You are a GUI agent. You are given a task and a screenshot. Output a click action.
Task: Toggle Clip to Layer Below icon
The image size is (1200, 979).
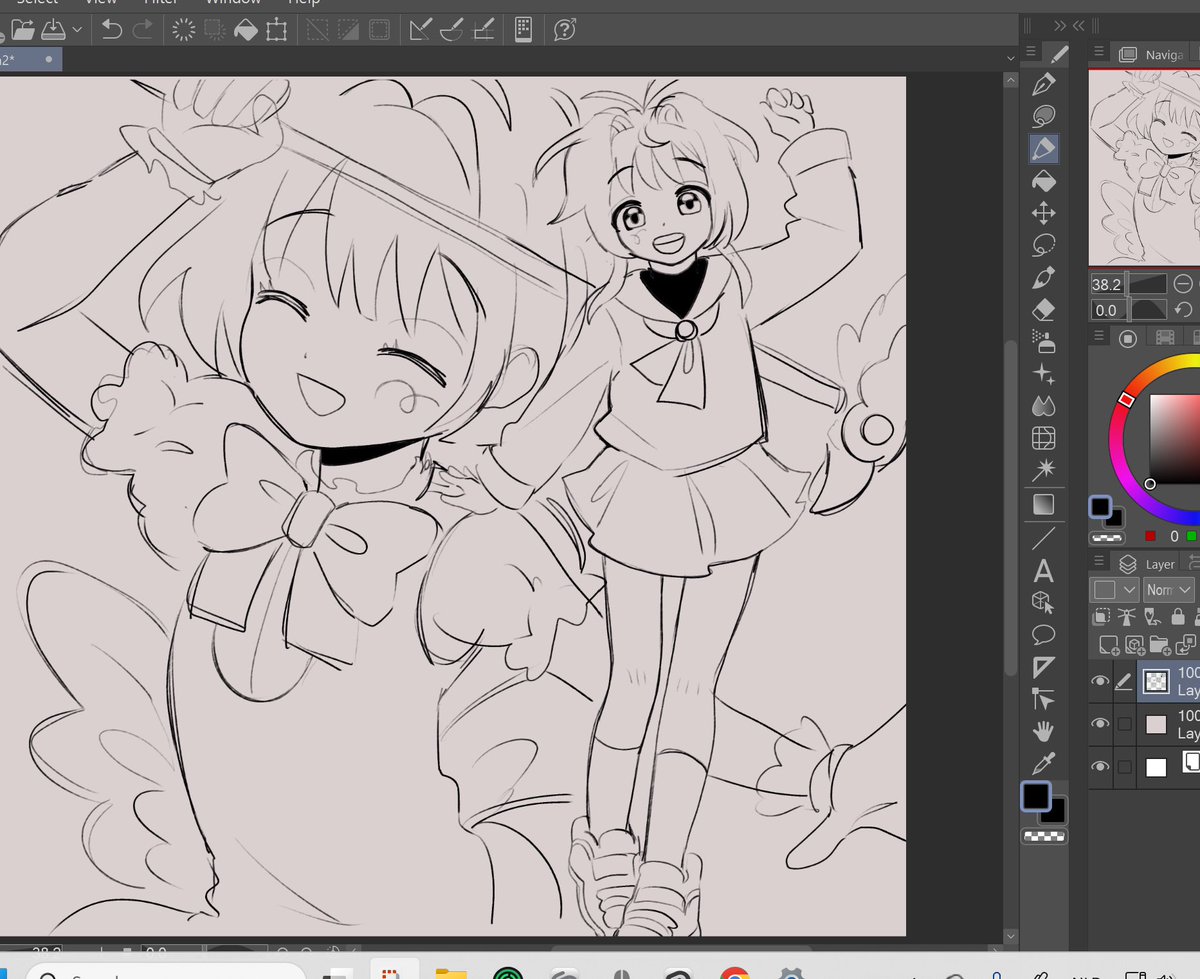pyautogui.click(x=1102, y=616)
